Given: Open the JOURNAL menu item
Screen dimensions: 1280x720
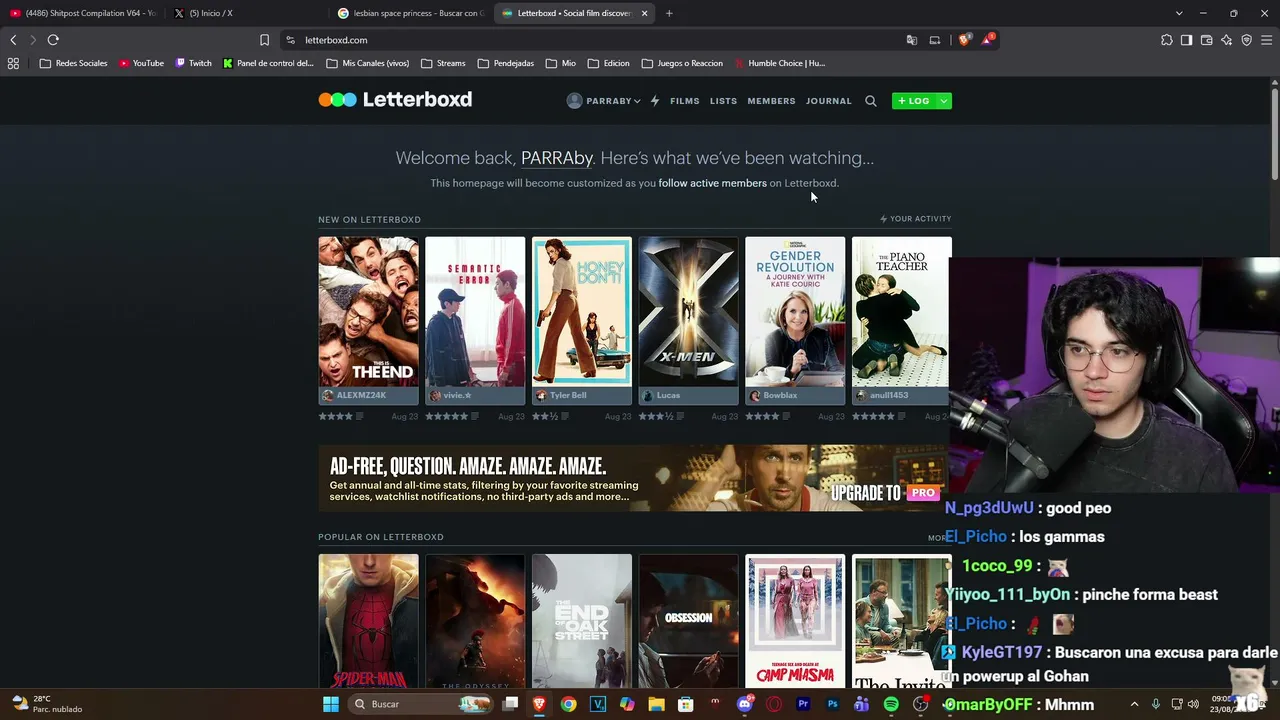Looking at the screenshot, I should pos(829,101).
